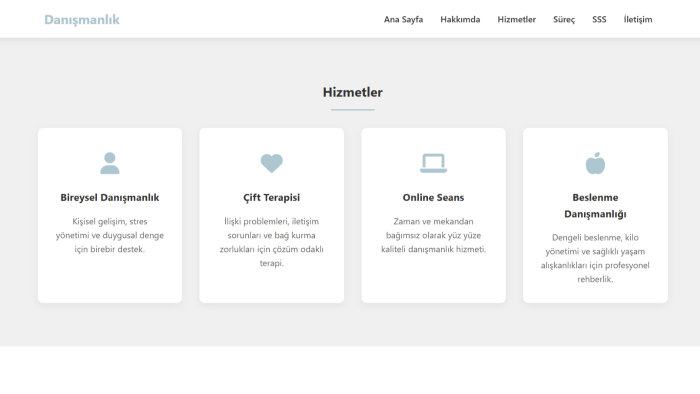Select the Beslenme Danışmanlığı card title

point(595,206)
